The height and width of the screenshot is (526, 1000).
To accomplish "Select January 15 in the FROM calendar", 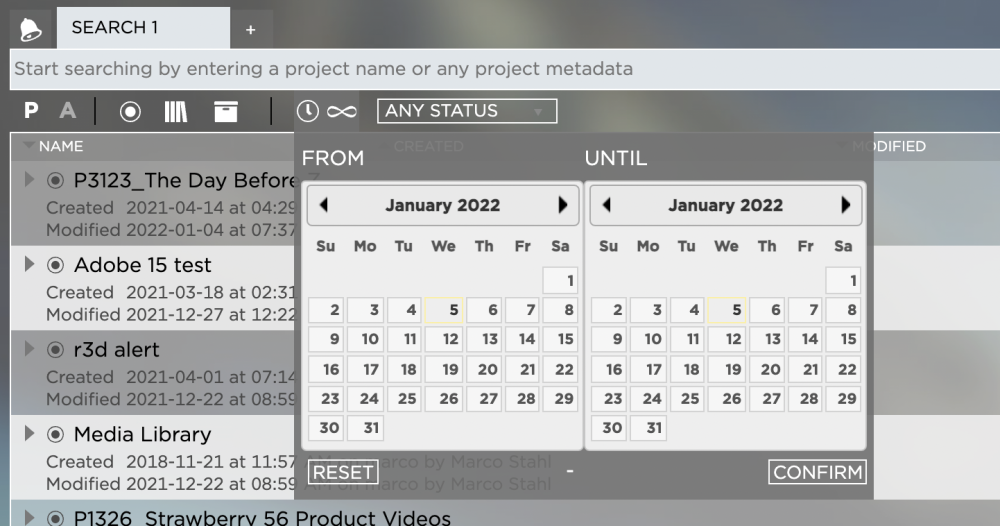I will (565, 339).
